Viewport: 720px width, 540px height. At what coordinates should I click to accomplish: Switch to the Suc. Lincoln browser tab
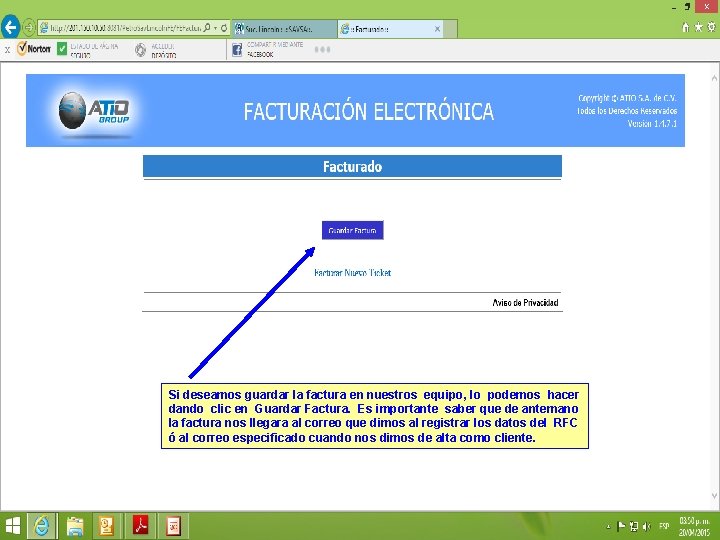click(x=284, y=28)
